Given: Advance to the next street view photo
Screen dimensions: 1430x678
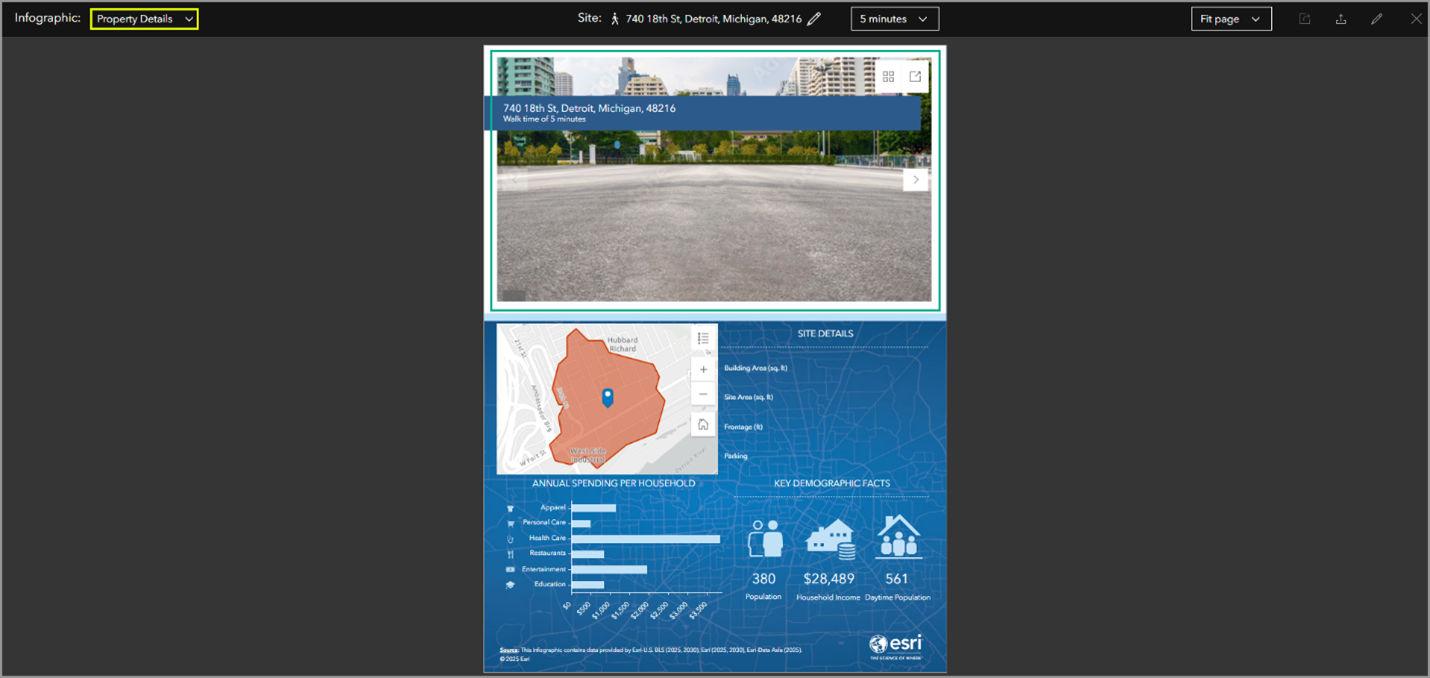Looking at the screenshot, I should pos(915,179).
